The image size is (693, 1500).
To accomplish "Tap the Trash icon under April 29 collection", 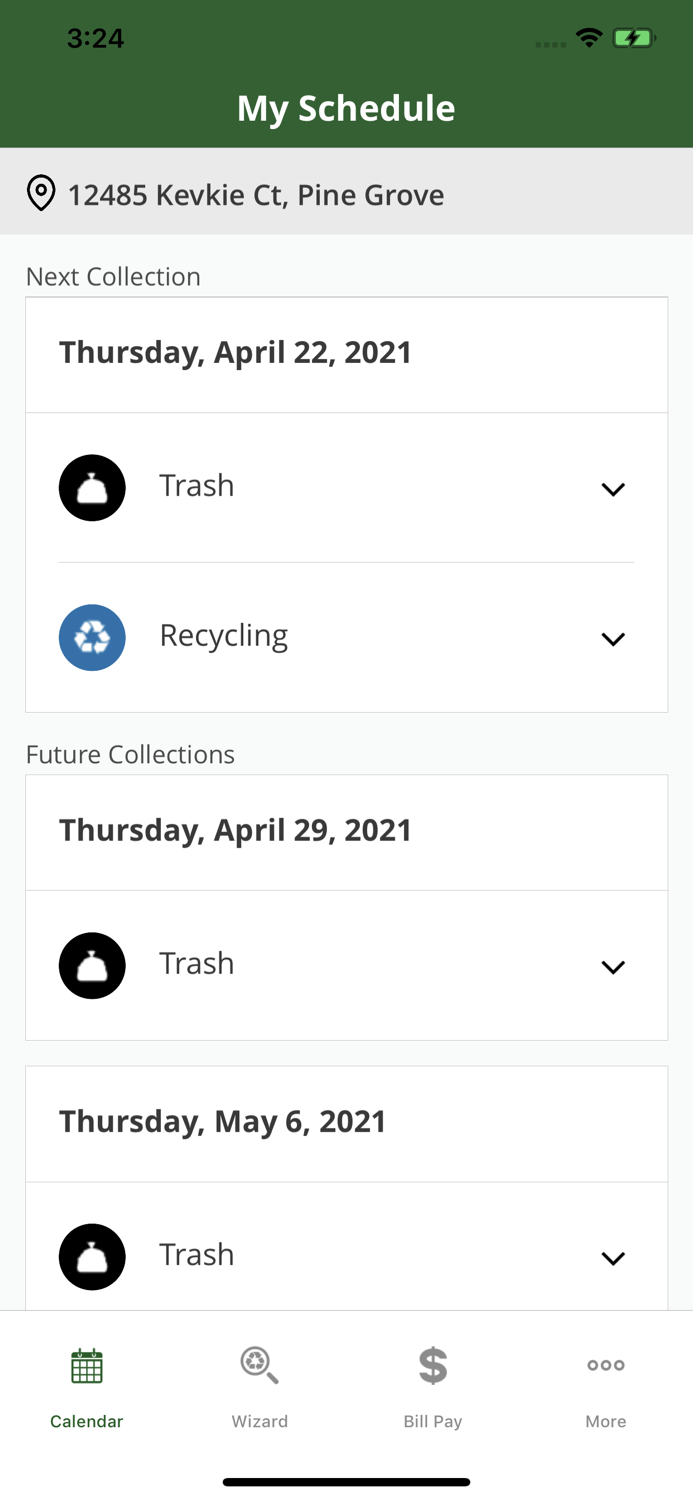I will 92,965.
